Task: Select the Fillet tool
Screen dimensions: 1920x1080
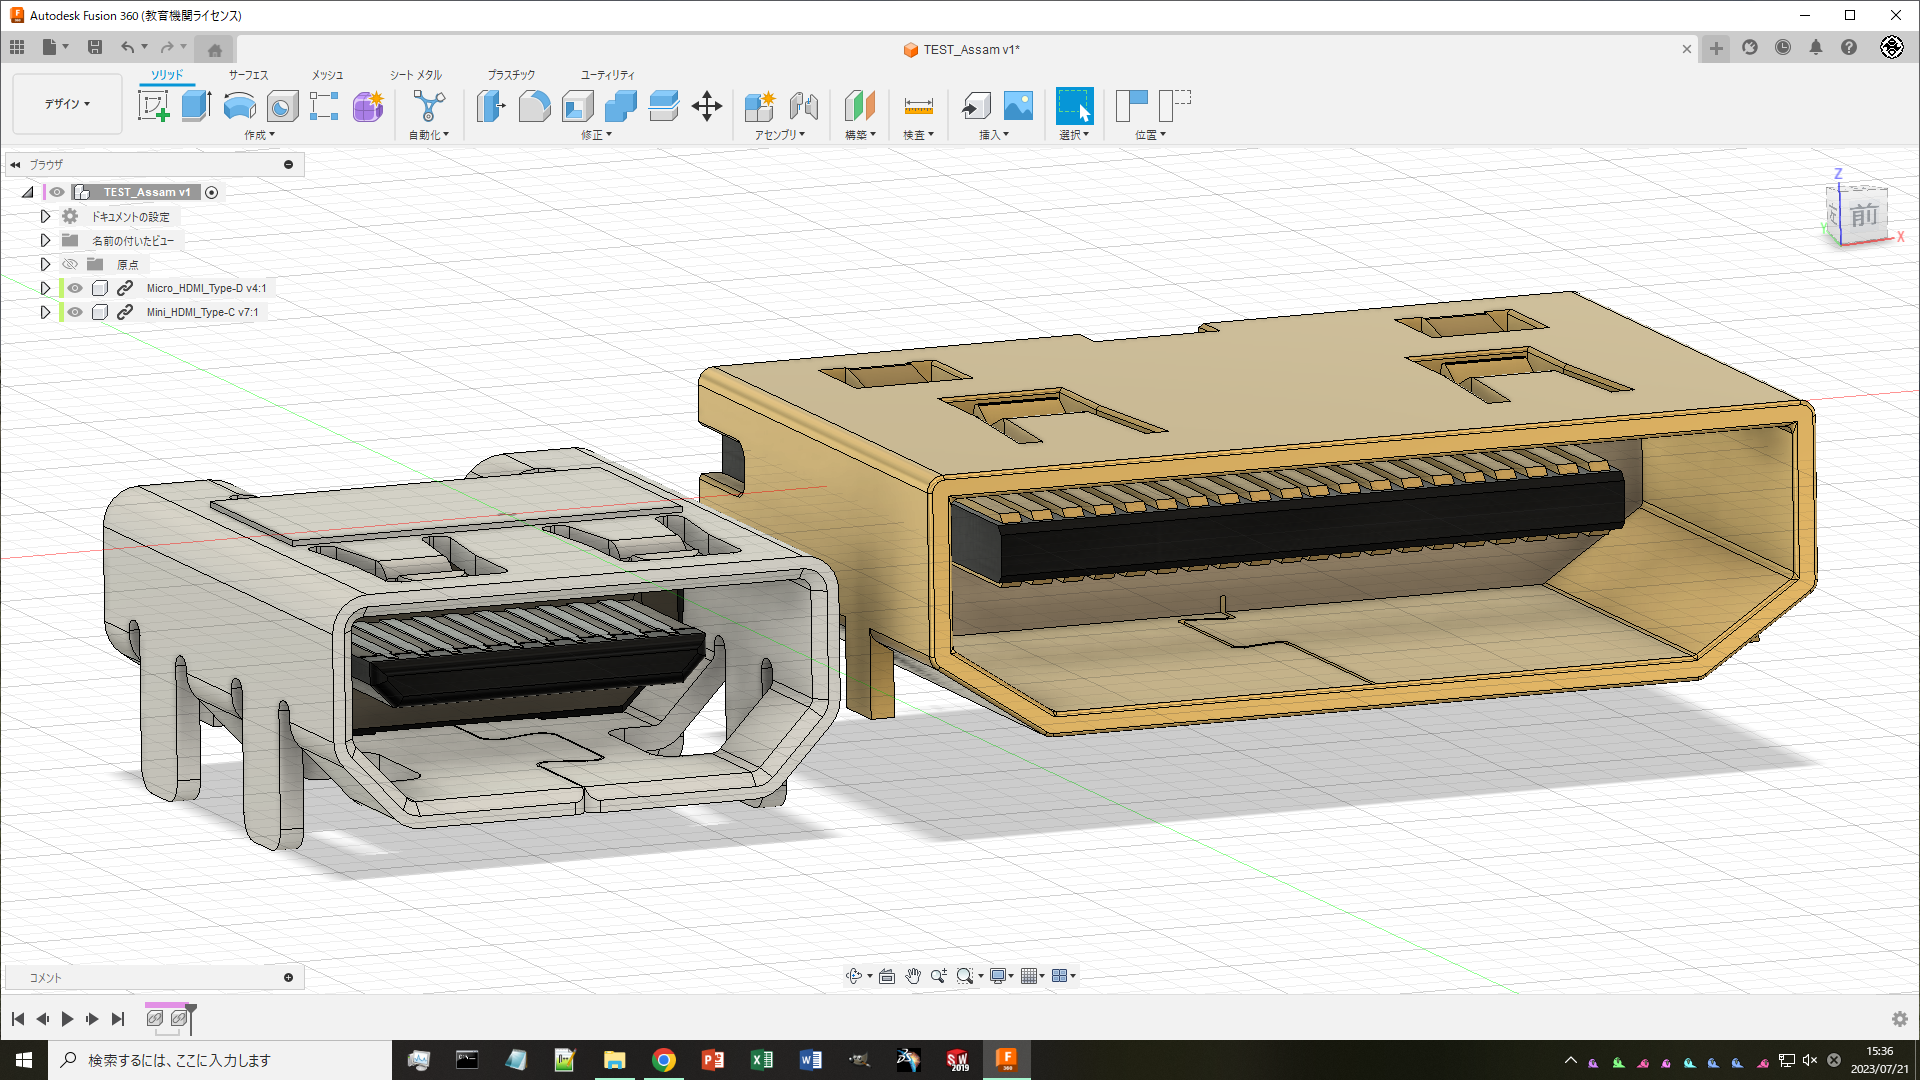Action: coord(534,105)
